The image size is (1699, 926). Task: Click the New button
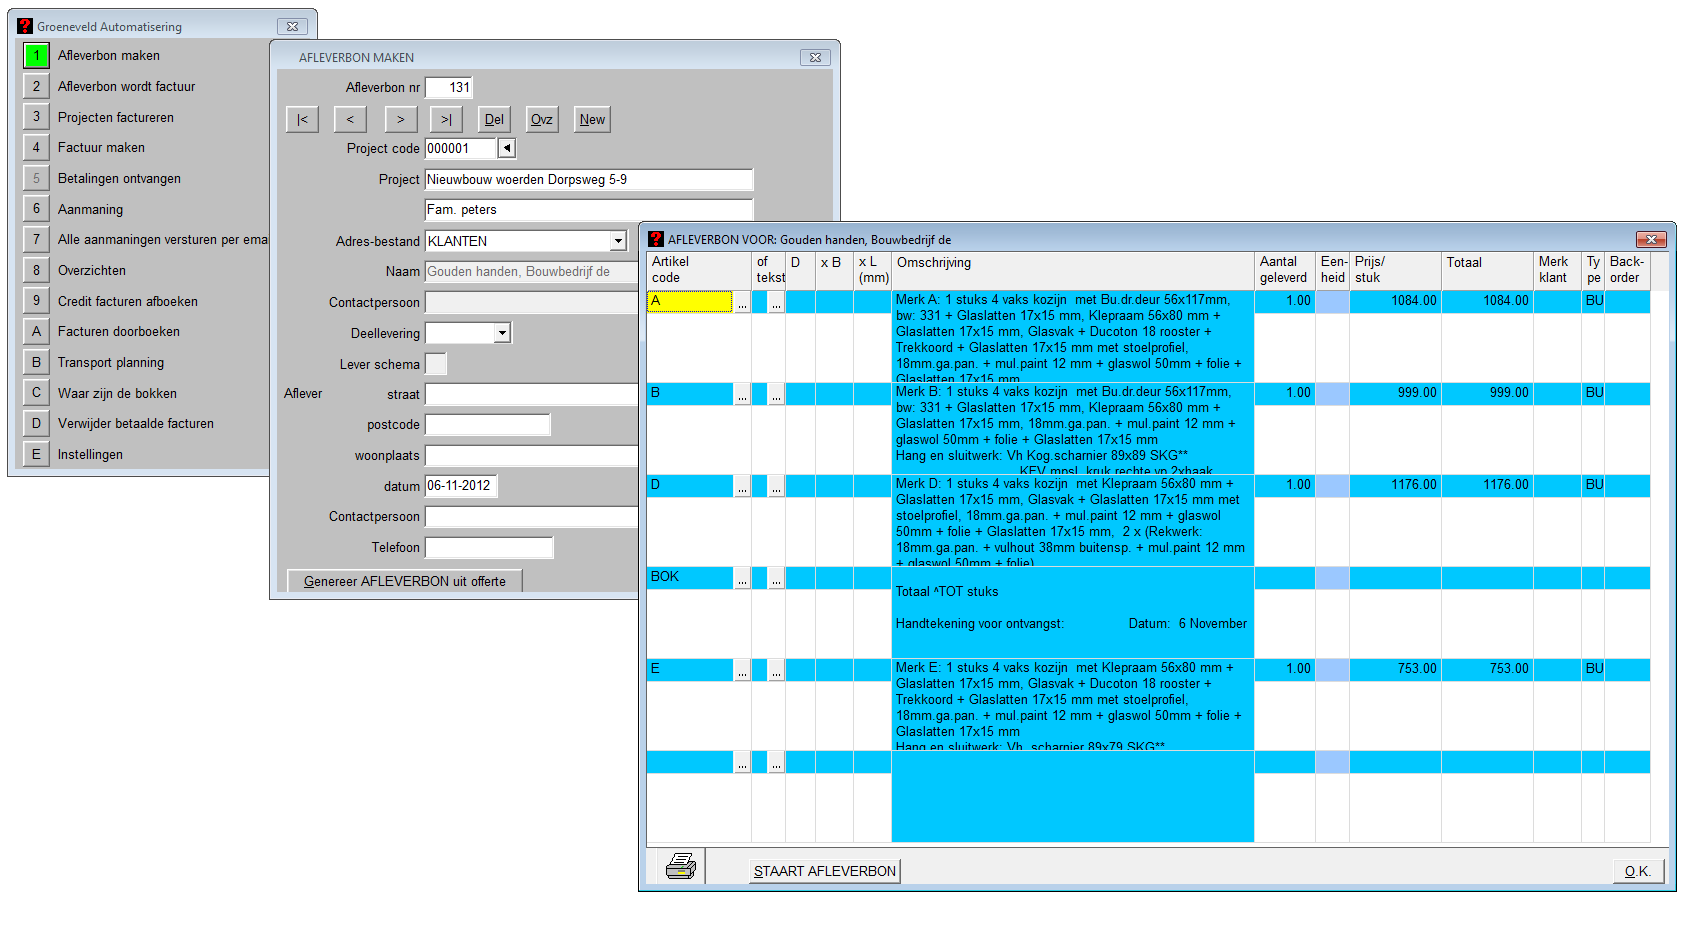[x=592, y=120]
